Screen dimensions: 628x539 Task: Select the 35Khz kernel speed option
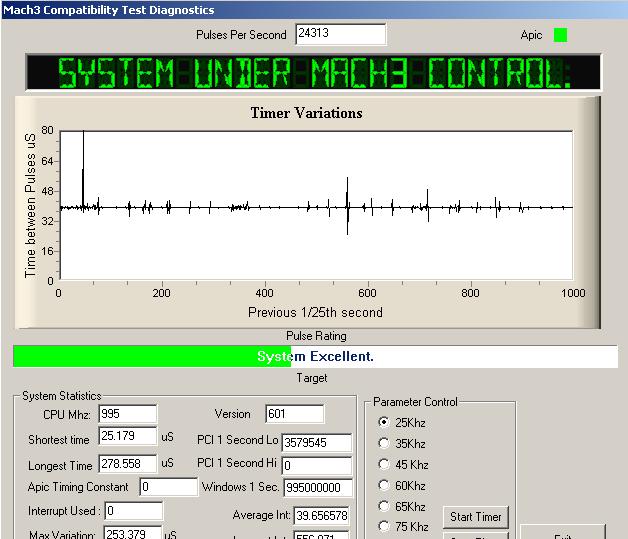point(385,443)
